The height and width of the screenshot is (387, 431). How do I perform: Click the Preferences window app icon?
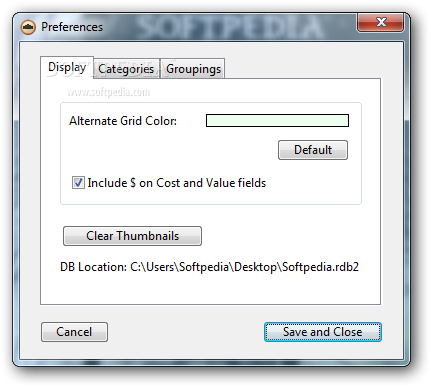click(x=28, y=27)
